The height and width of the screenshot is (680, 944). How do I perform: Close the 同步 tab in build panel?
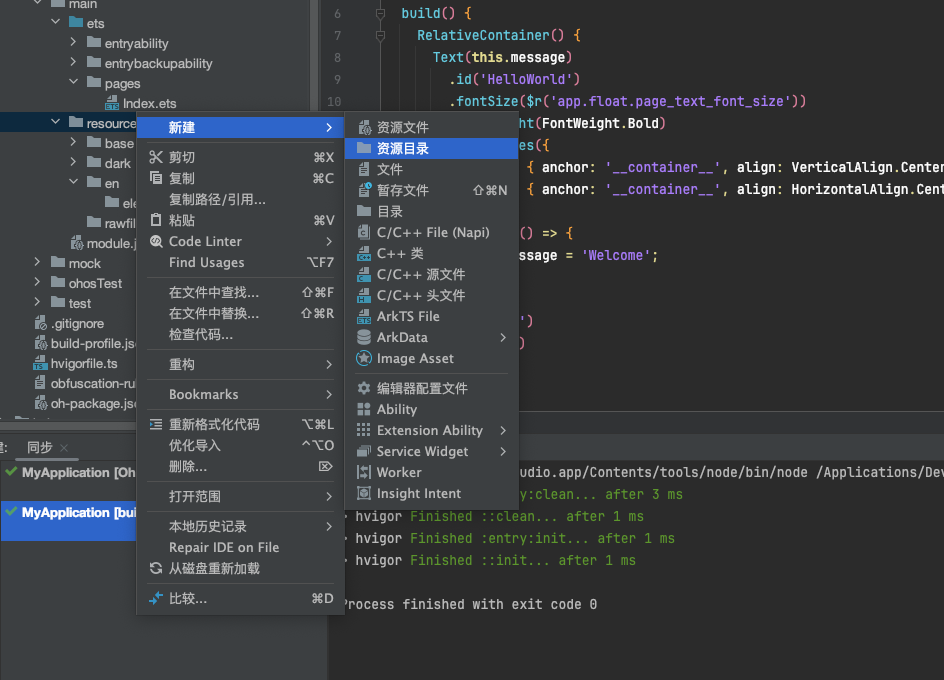click(x=64, y=448)
